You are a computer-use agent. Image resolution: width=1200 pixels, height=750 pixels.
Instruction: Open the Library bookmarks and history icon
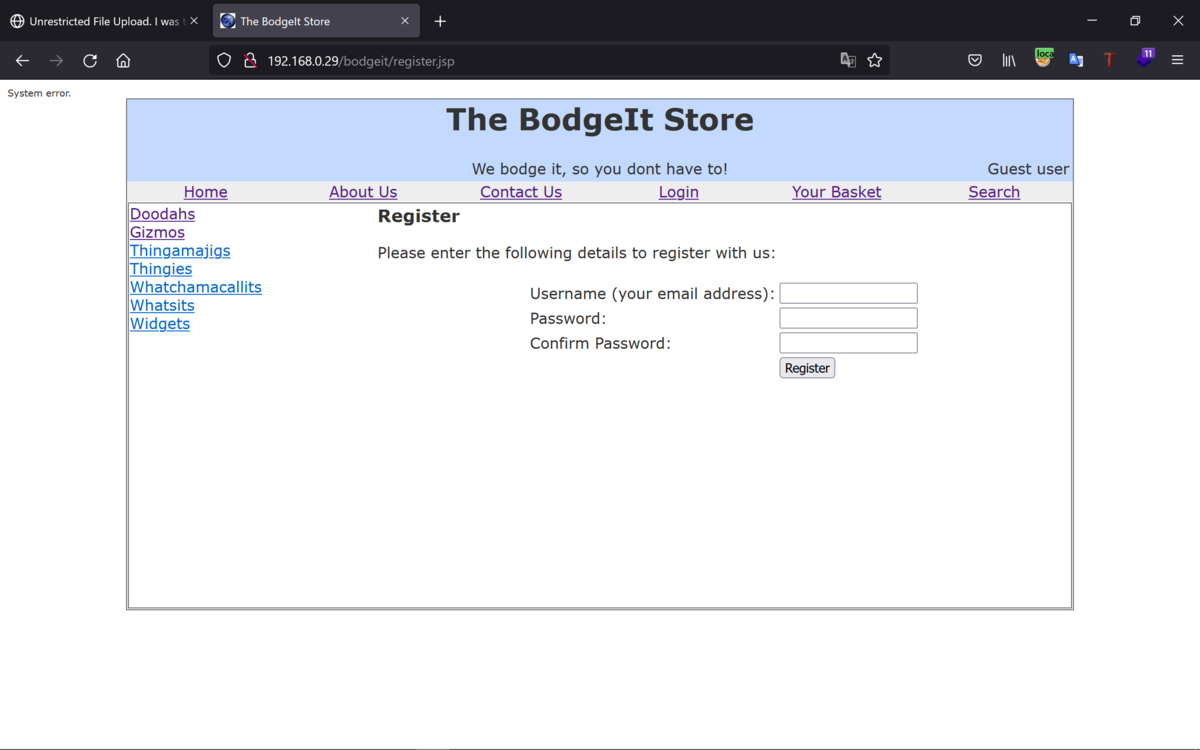click(1009, 60)
